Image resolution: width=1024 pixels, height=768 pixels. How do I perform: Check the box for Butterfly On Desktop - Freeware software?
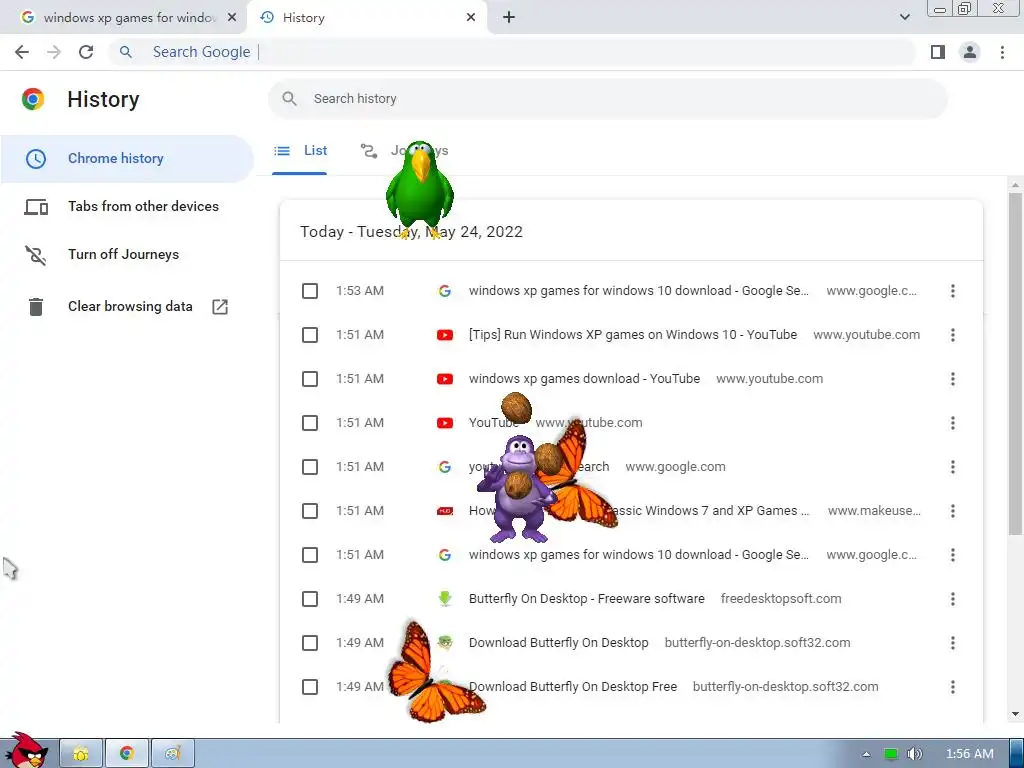click(x=310, y=599)
